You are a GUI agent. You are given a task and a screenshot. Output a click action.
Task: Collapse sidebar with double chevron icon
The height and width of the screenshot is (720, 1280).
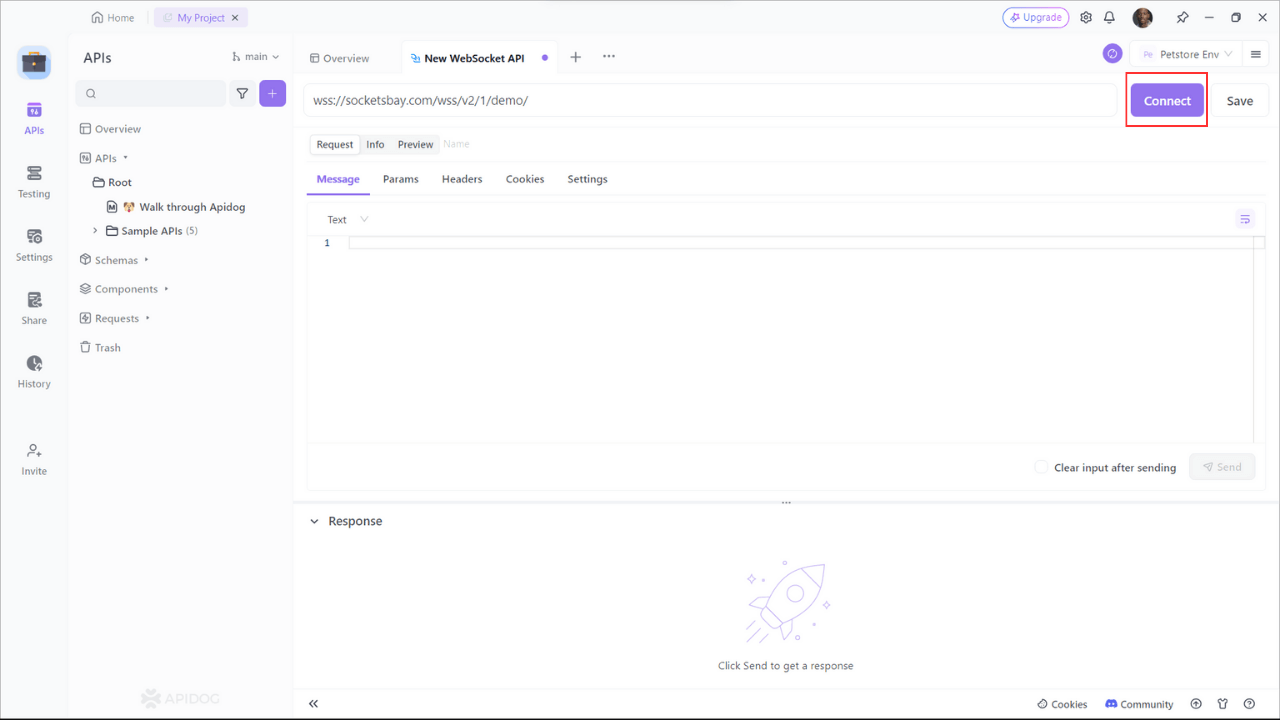[313, 704]
